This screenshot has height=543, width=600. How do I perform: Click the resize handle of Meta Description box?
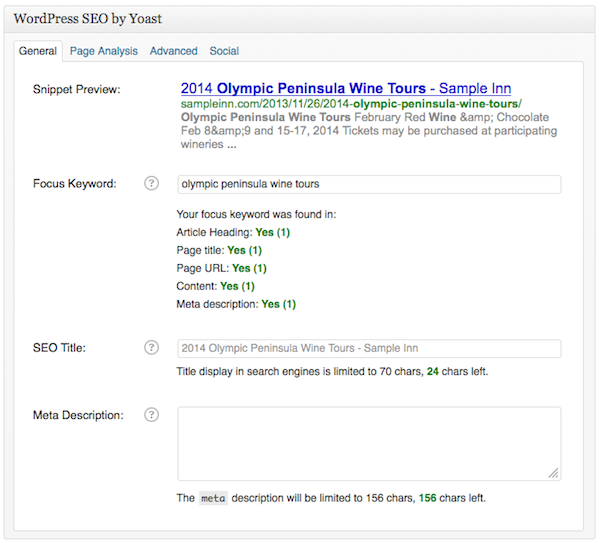(x=553, y=473)
